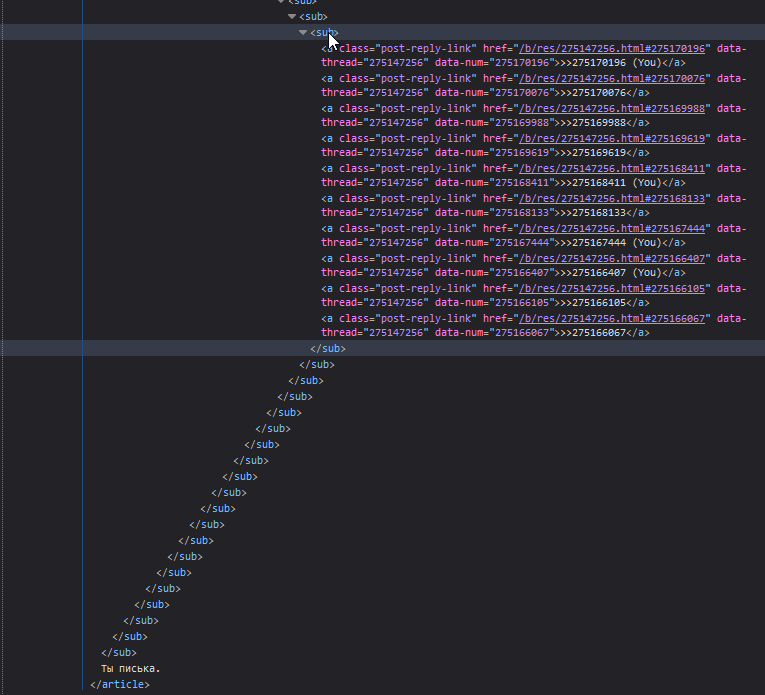The width and height of the screenshot is (765, 695).
Task: Click data-num value "275166067" attribute
Action: tap(522, 333)
